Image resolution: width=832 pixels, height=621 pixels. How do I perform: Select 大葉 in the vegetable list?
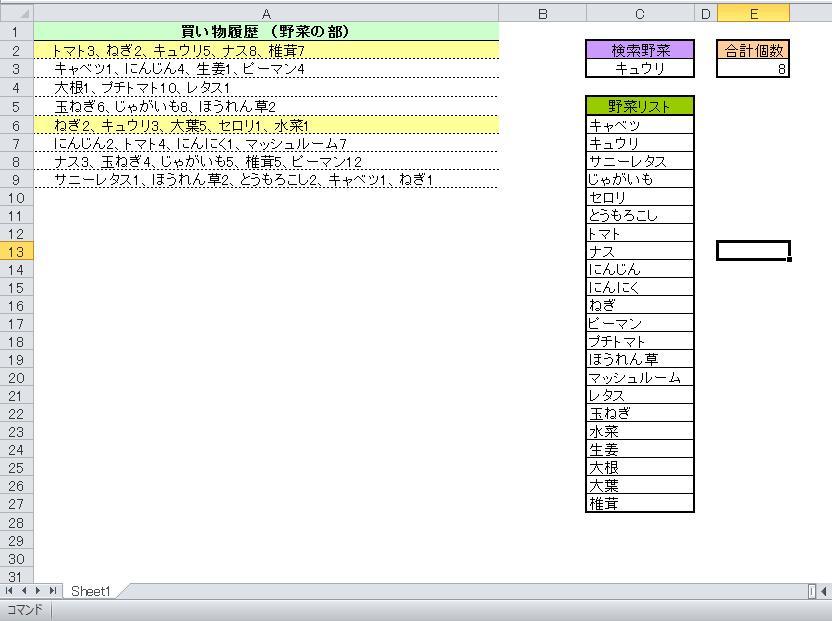pyautogui.click(x=640, y=486)
